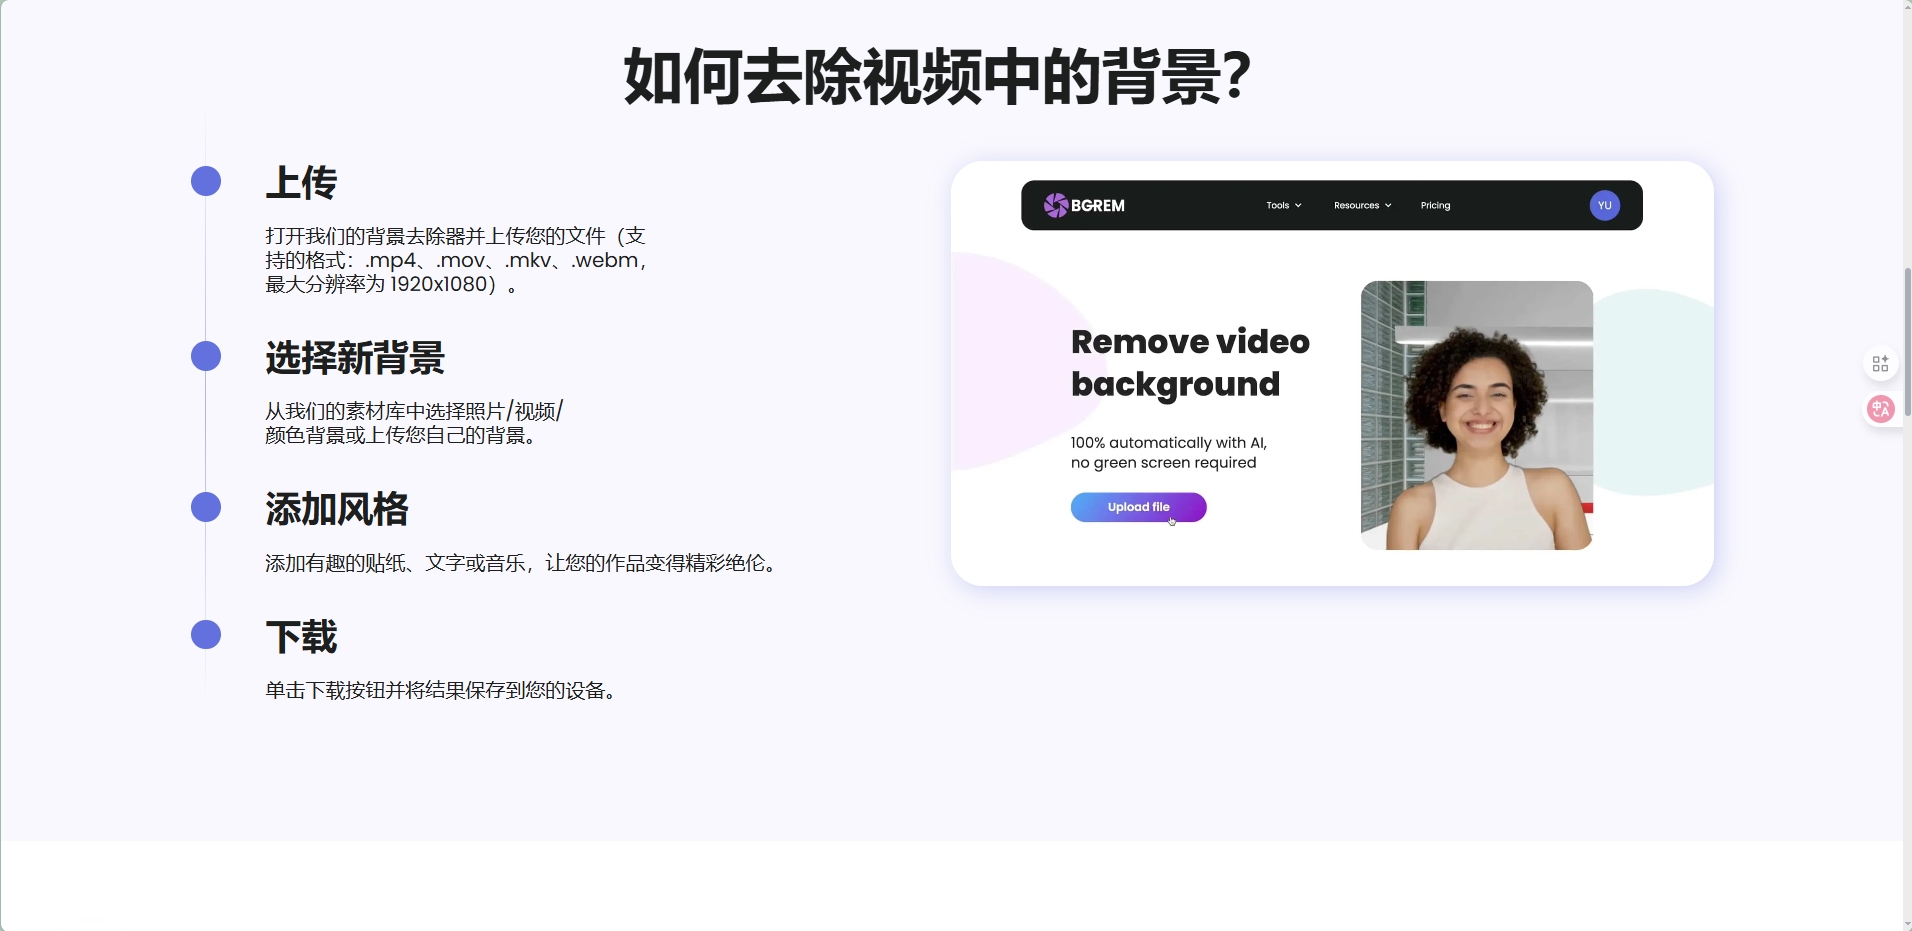Open the Resources dropdown menu
1912x931 pixels.
tap(1362, 205)
